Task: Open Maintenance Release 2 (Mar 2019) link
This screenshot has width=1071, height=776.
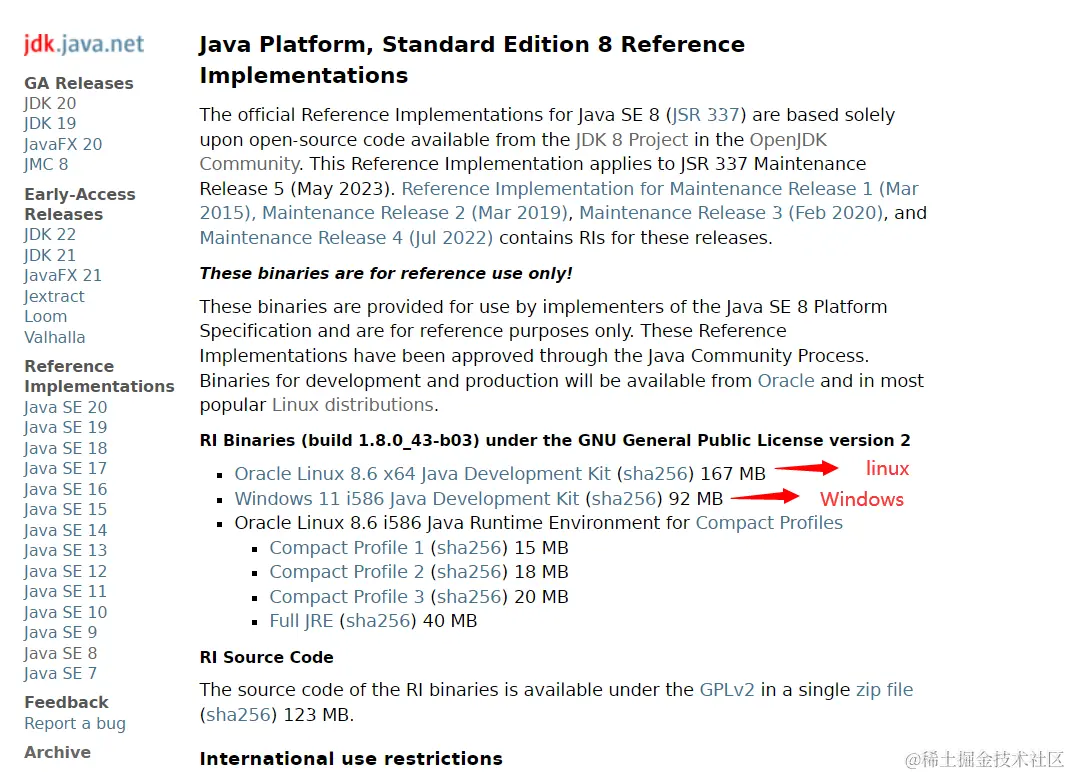Action: click(x=415, y=213)
